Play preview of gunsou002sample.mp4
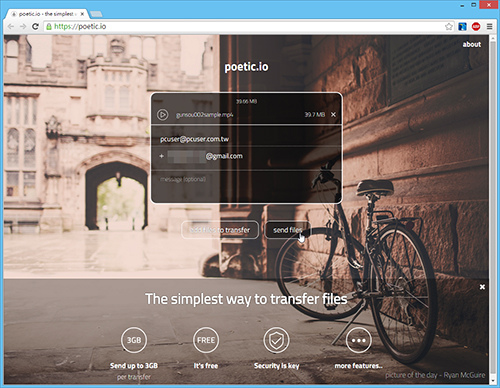This screenshot has width=500, height=388. click(x=162, y=115)
